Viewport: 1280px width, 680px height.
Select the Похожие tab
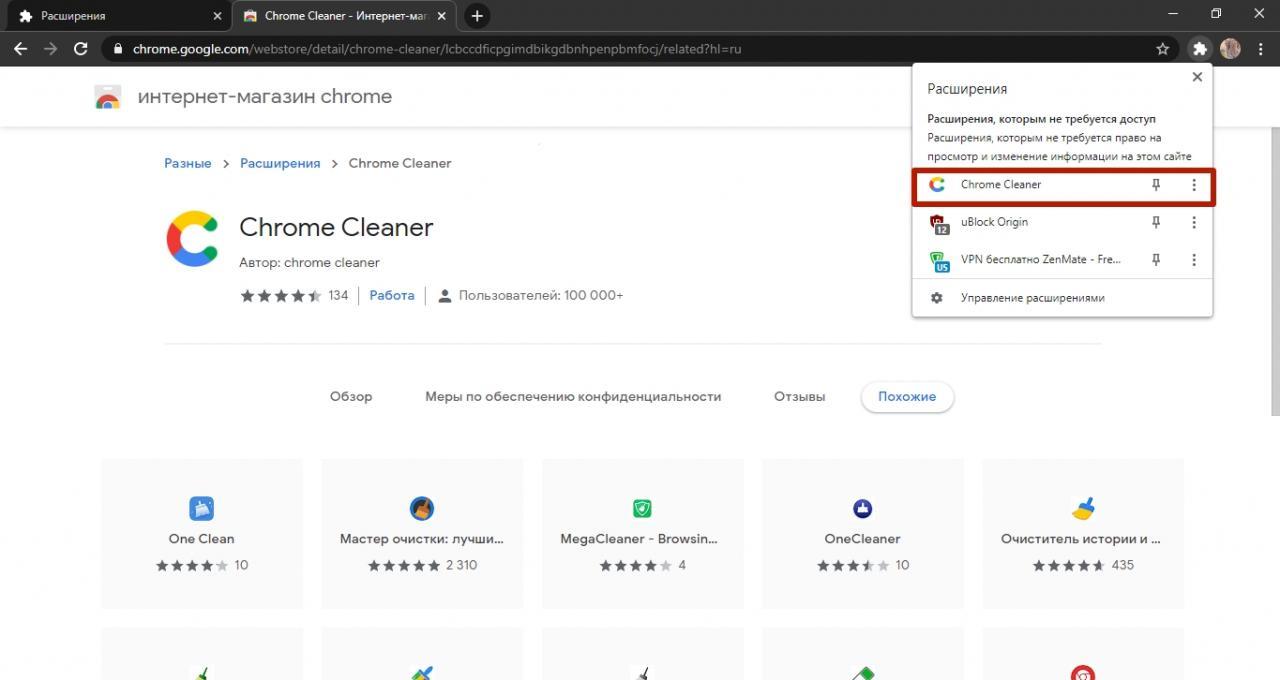coord(907,397)
